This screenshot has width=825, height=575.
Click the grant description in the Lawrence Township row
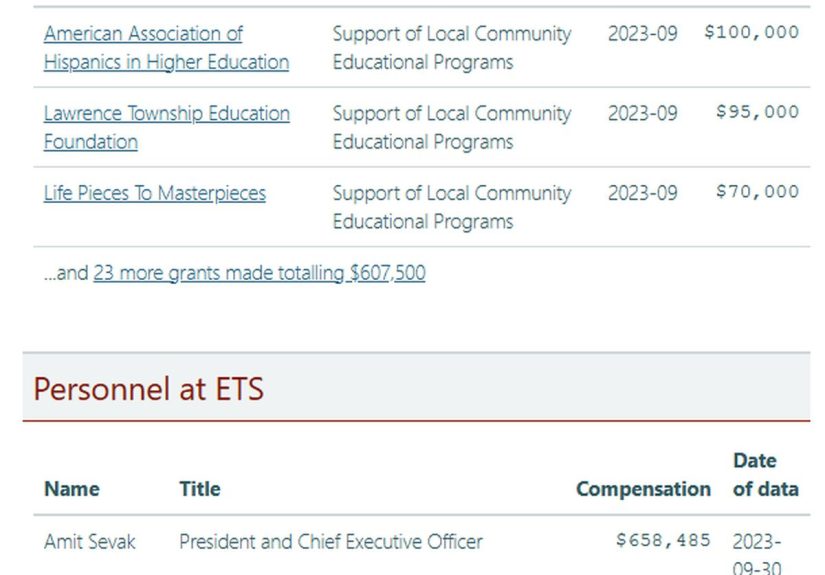tap(452, 127)
